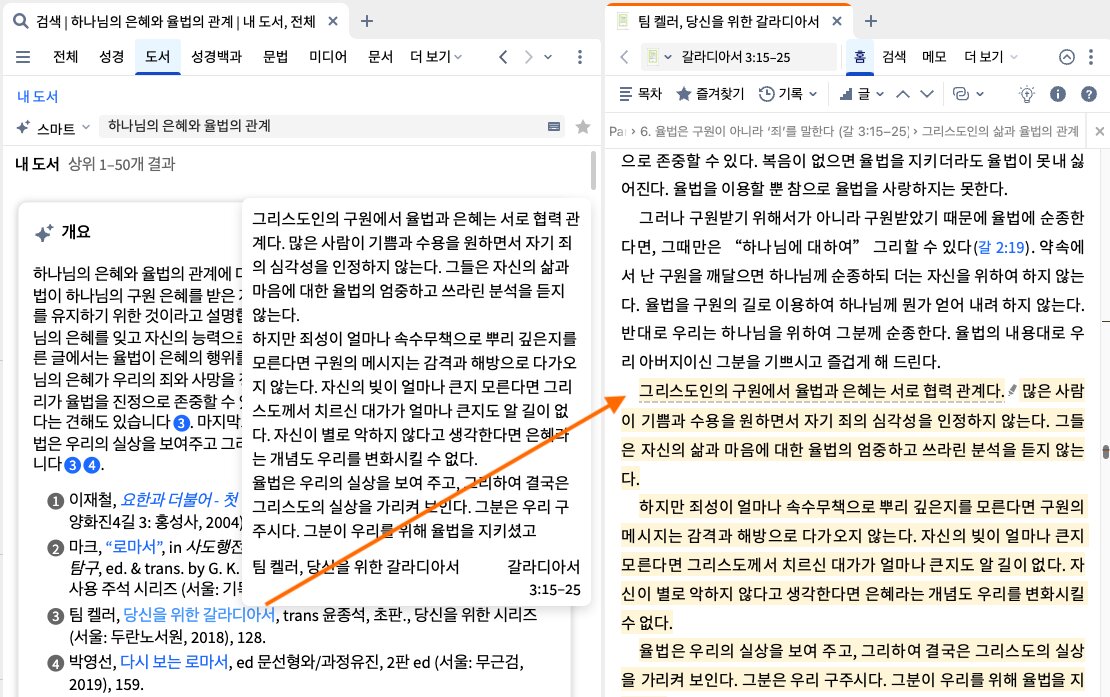The width and height of the screenshot is (1110, 697).
Task: Expand the 스마트 search mode dropdown
Action: coord(54,127)
